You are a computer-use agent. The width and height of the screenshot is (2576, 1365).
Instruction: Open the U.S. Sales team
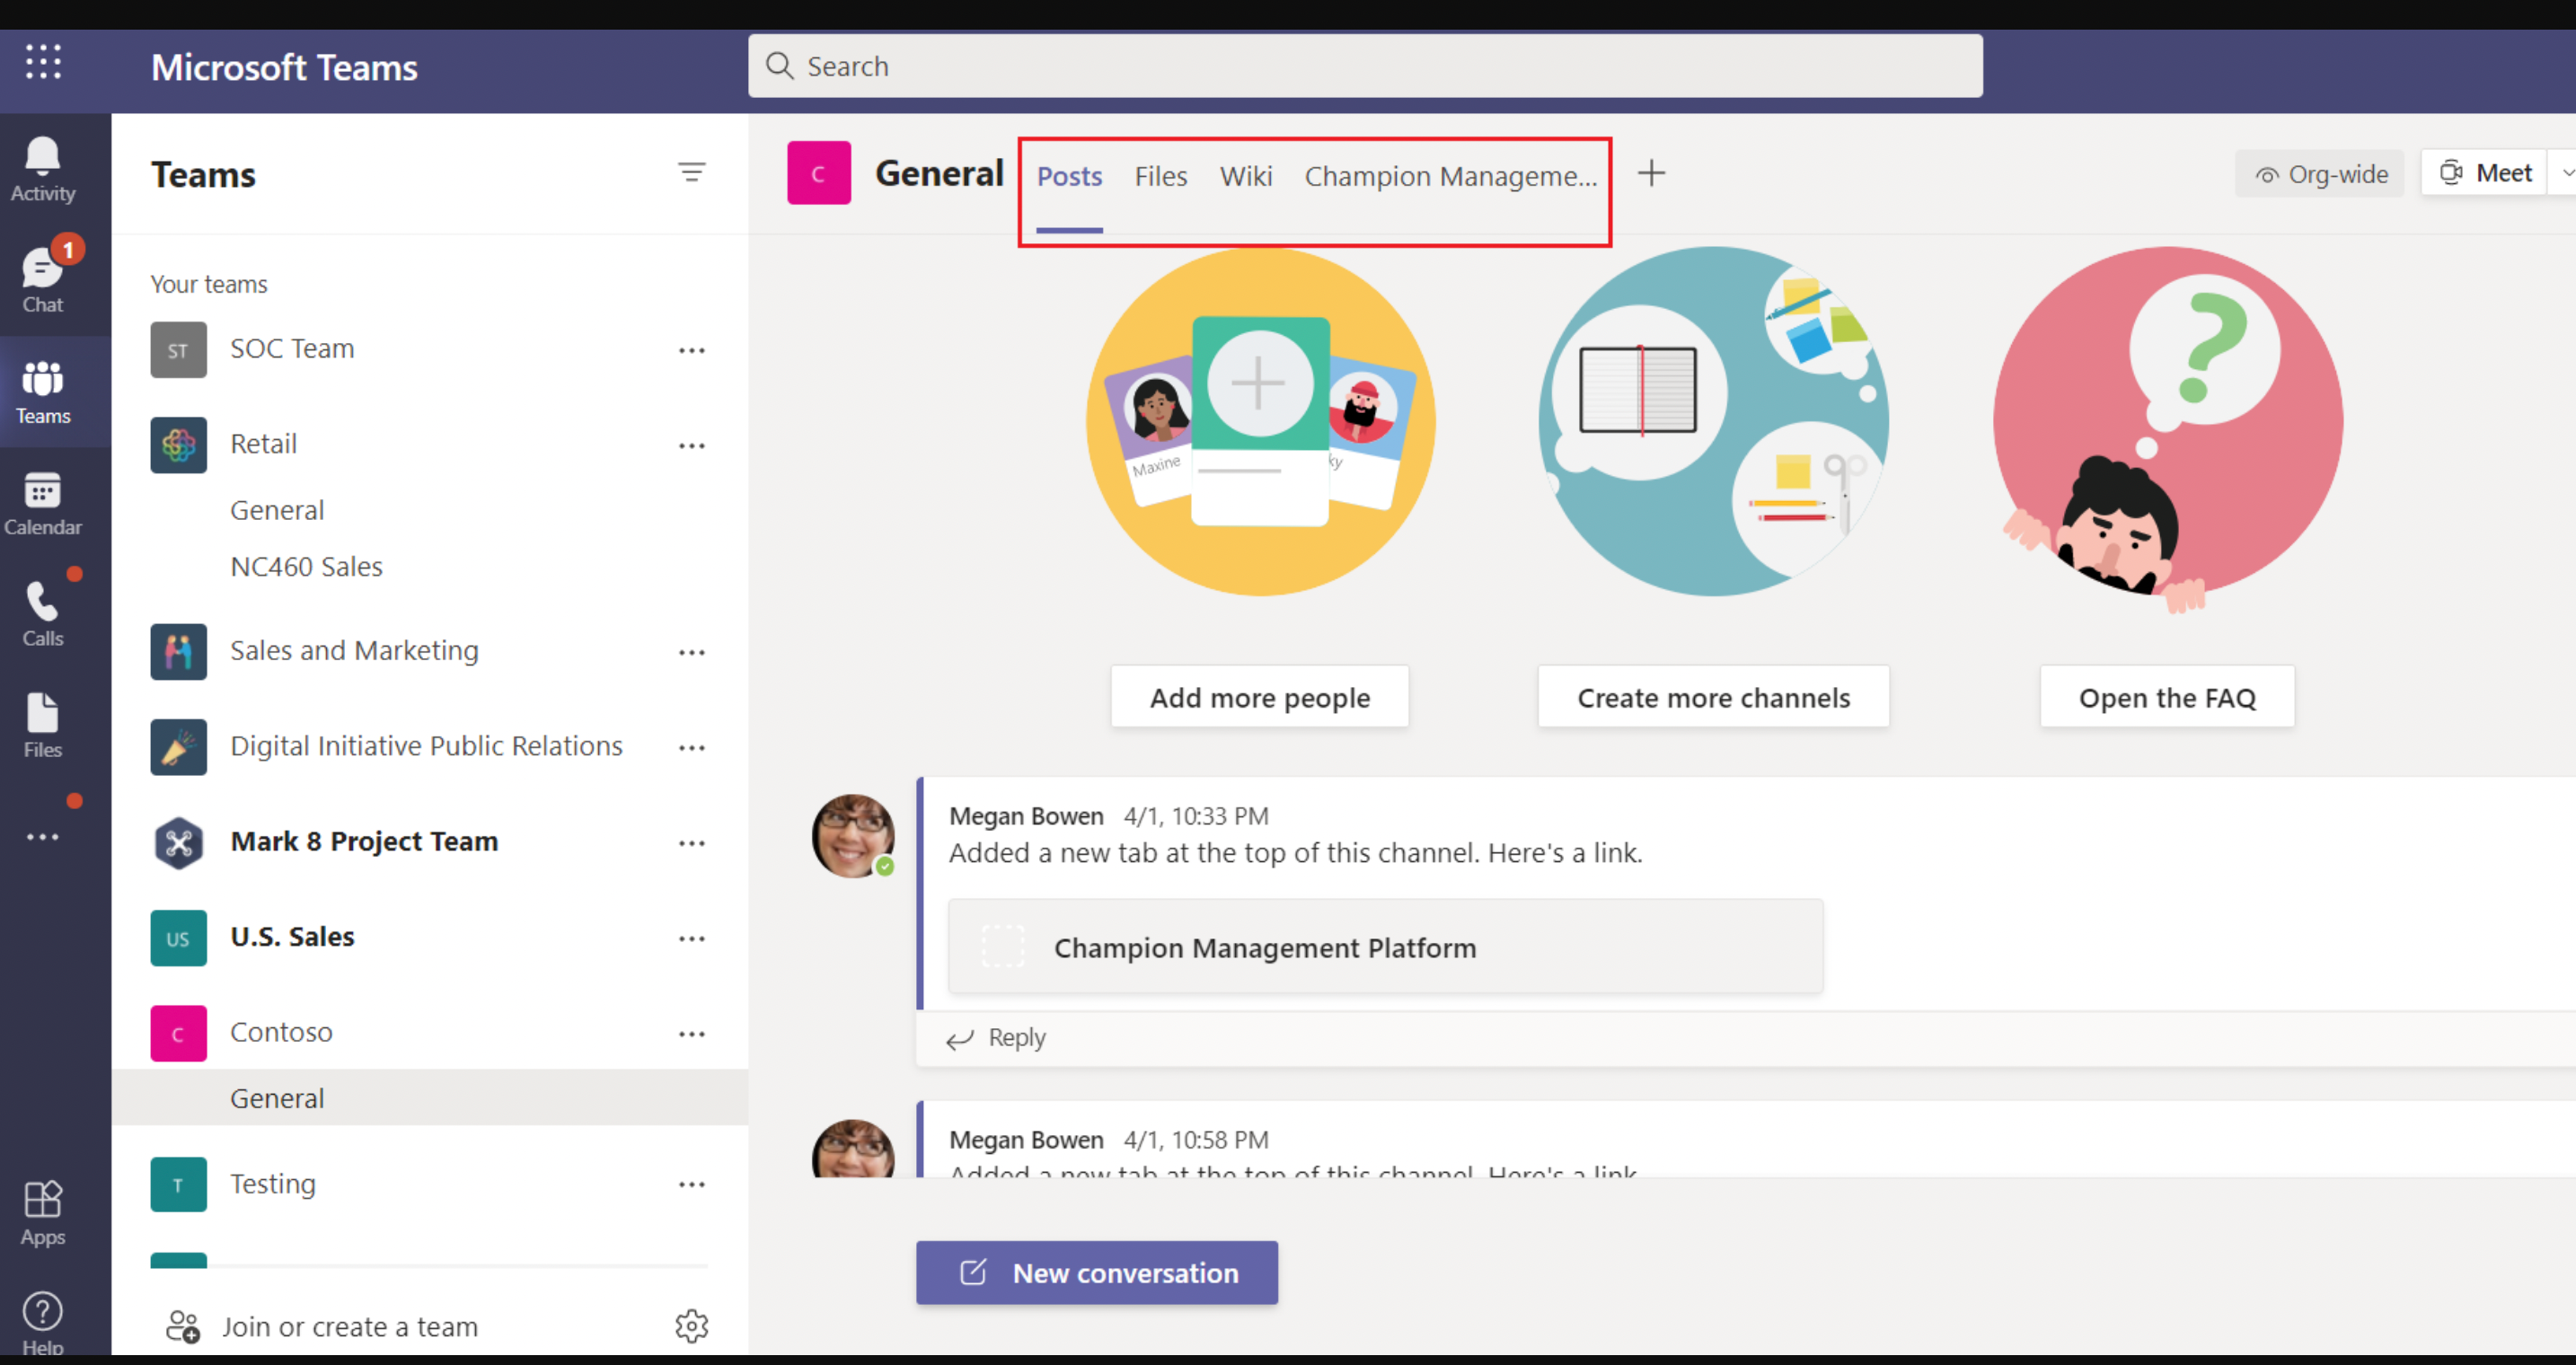pos(292,937)
